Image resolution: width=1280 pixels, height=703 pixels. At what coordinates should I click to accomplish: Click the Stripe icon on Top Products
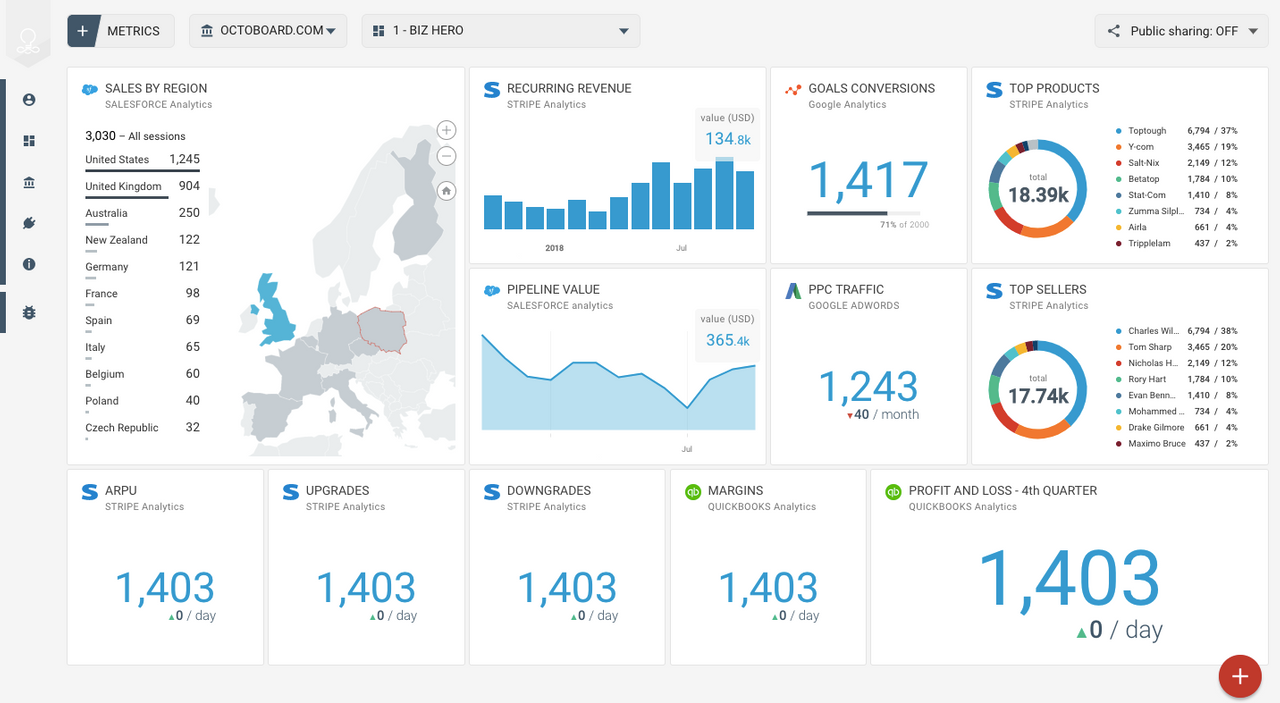click(994, 90)
